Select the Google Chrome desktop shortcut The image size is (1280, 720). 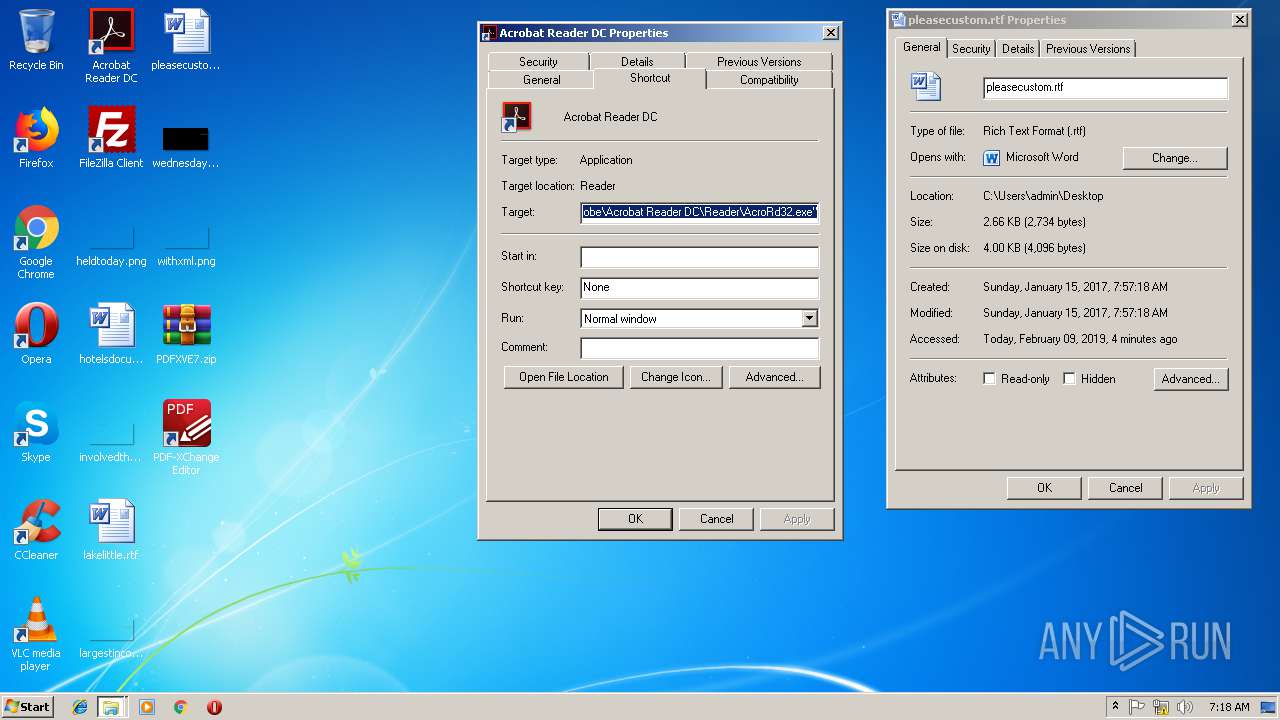click(x=36, y=242)
